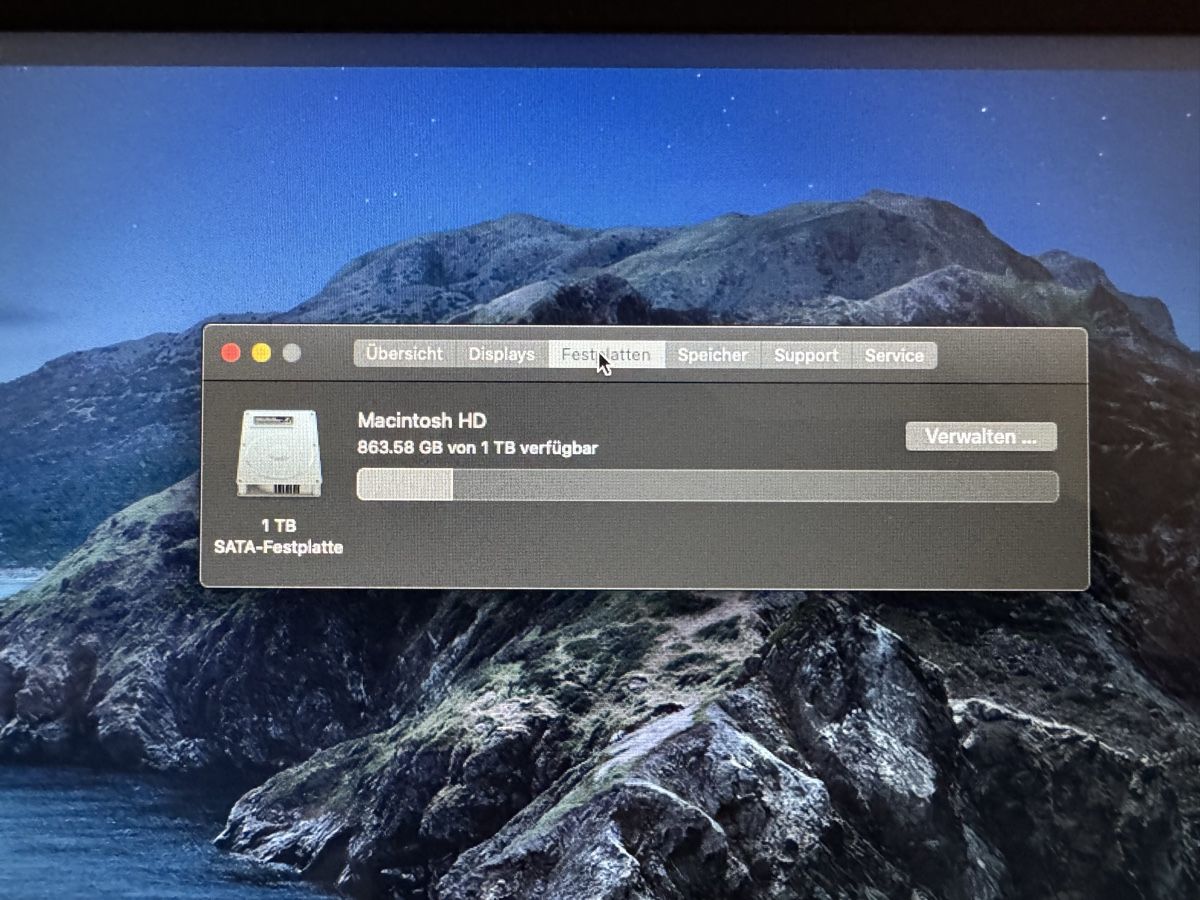Click the Macintosh HD drive icon
Viewport: 1200px width, 900px height.
point(279,453)
